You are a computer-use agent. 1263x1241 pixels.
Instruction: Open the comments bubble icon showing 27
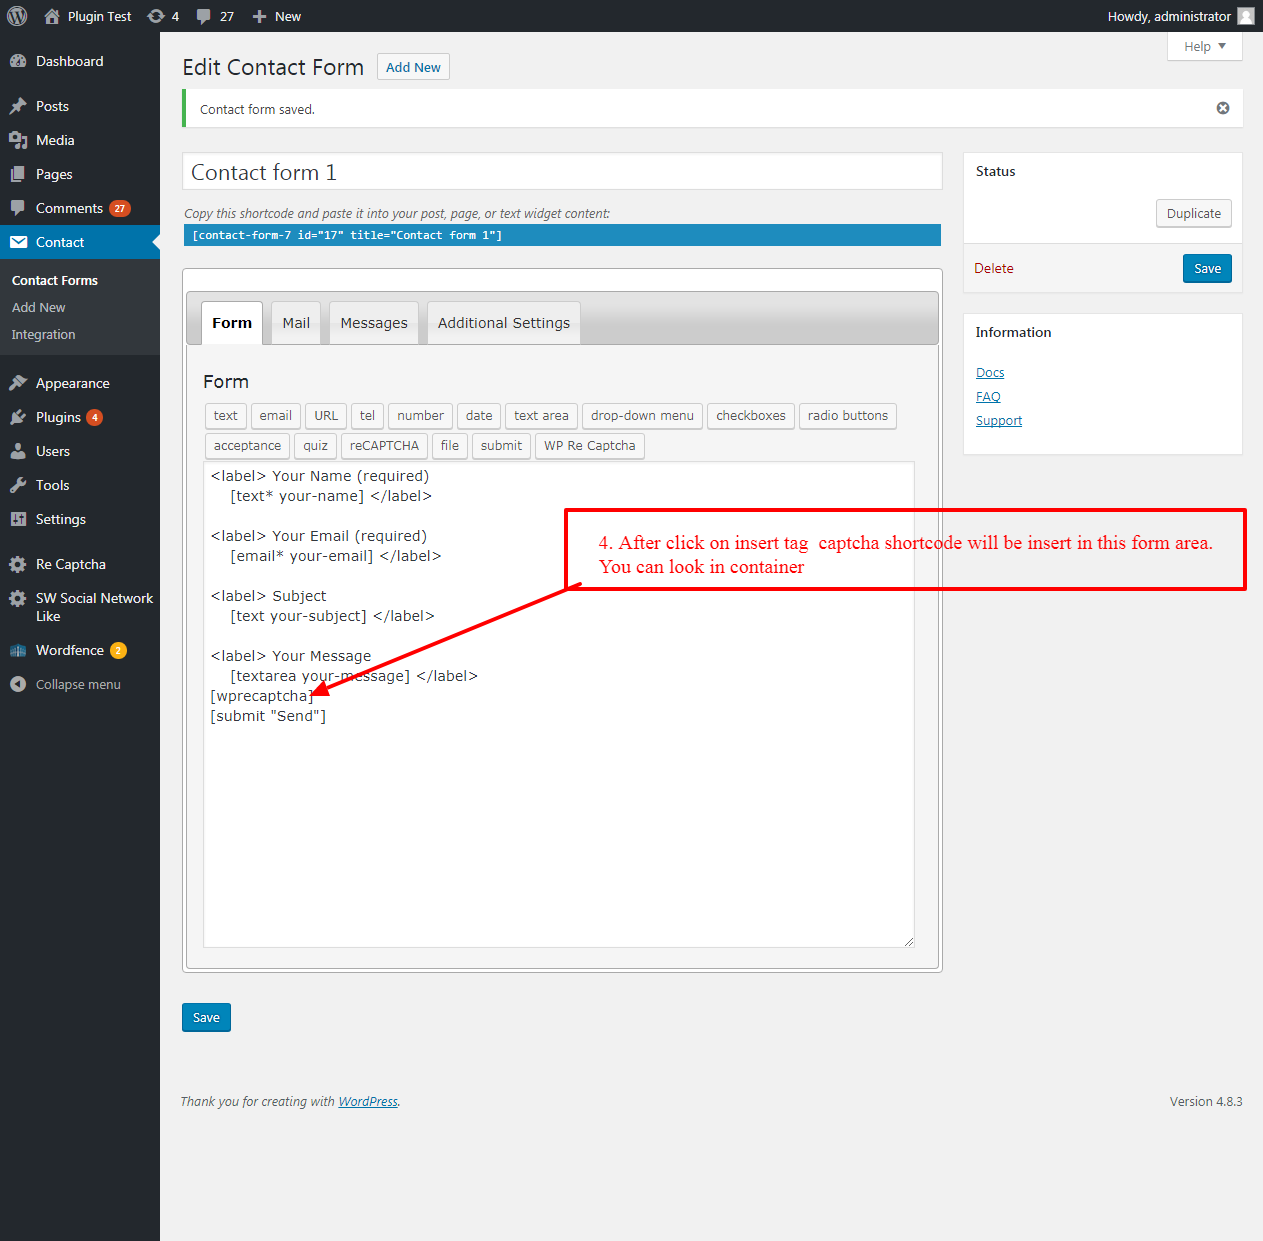pos(204,16)
